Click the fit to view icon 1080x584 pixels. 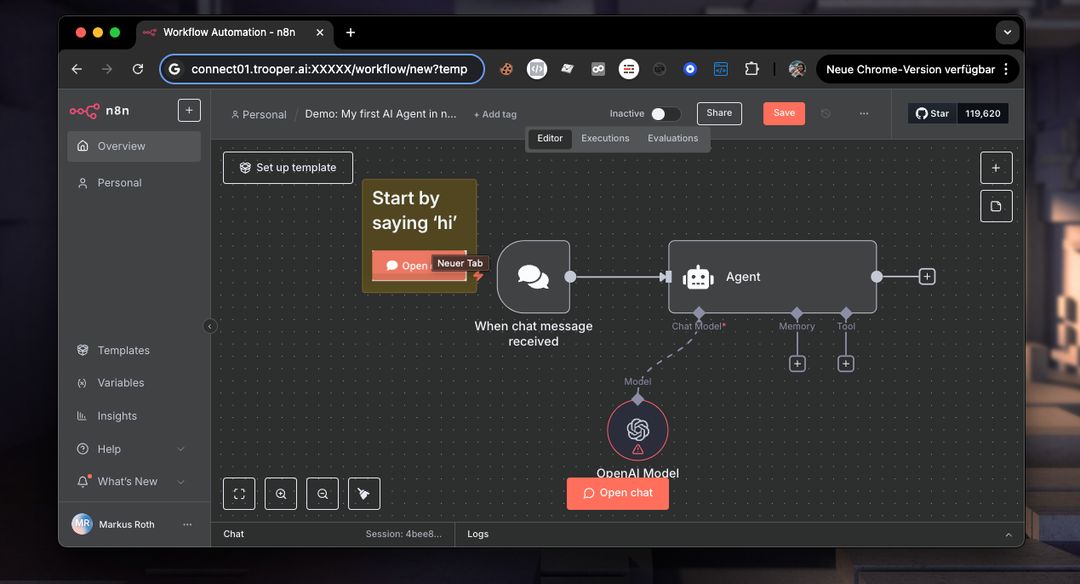coord(239,494)
